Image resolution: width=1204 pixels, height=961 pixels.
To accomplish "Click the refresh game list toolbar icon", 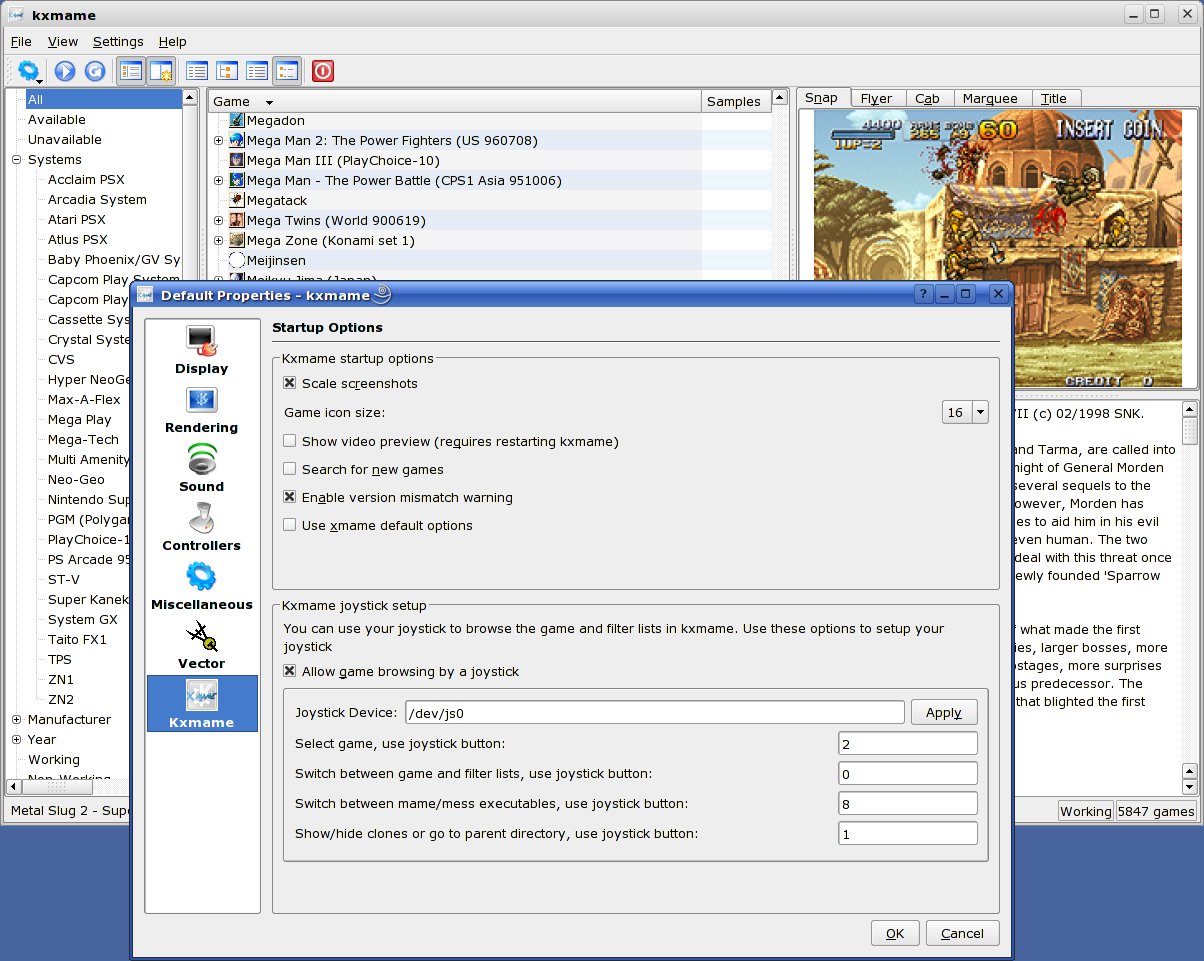I will click(x=95, y=71).
